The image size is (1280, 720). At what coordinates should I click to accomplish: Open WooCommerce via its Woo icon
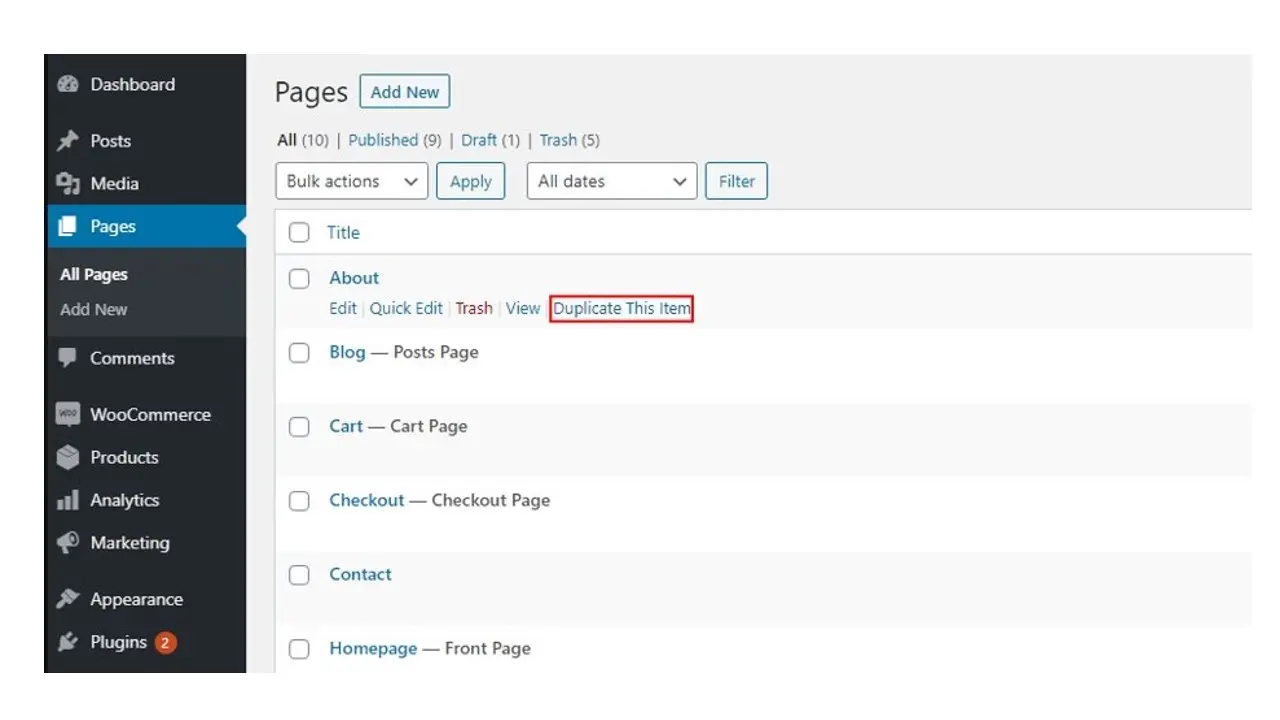(x=68, y=414)
